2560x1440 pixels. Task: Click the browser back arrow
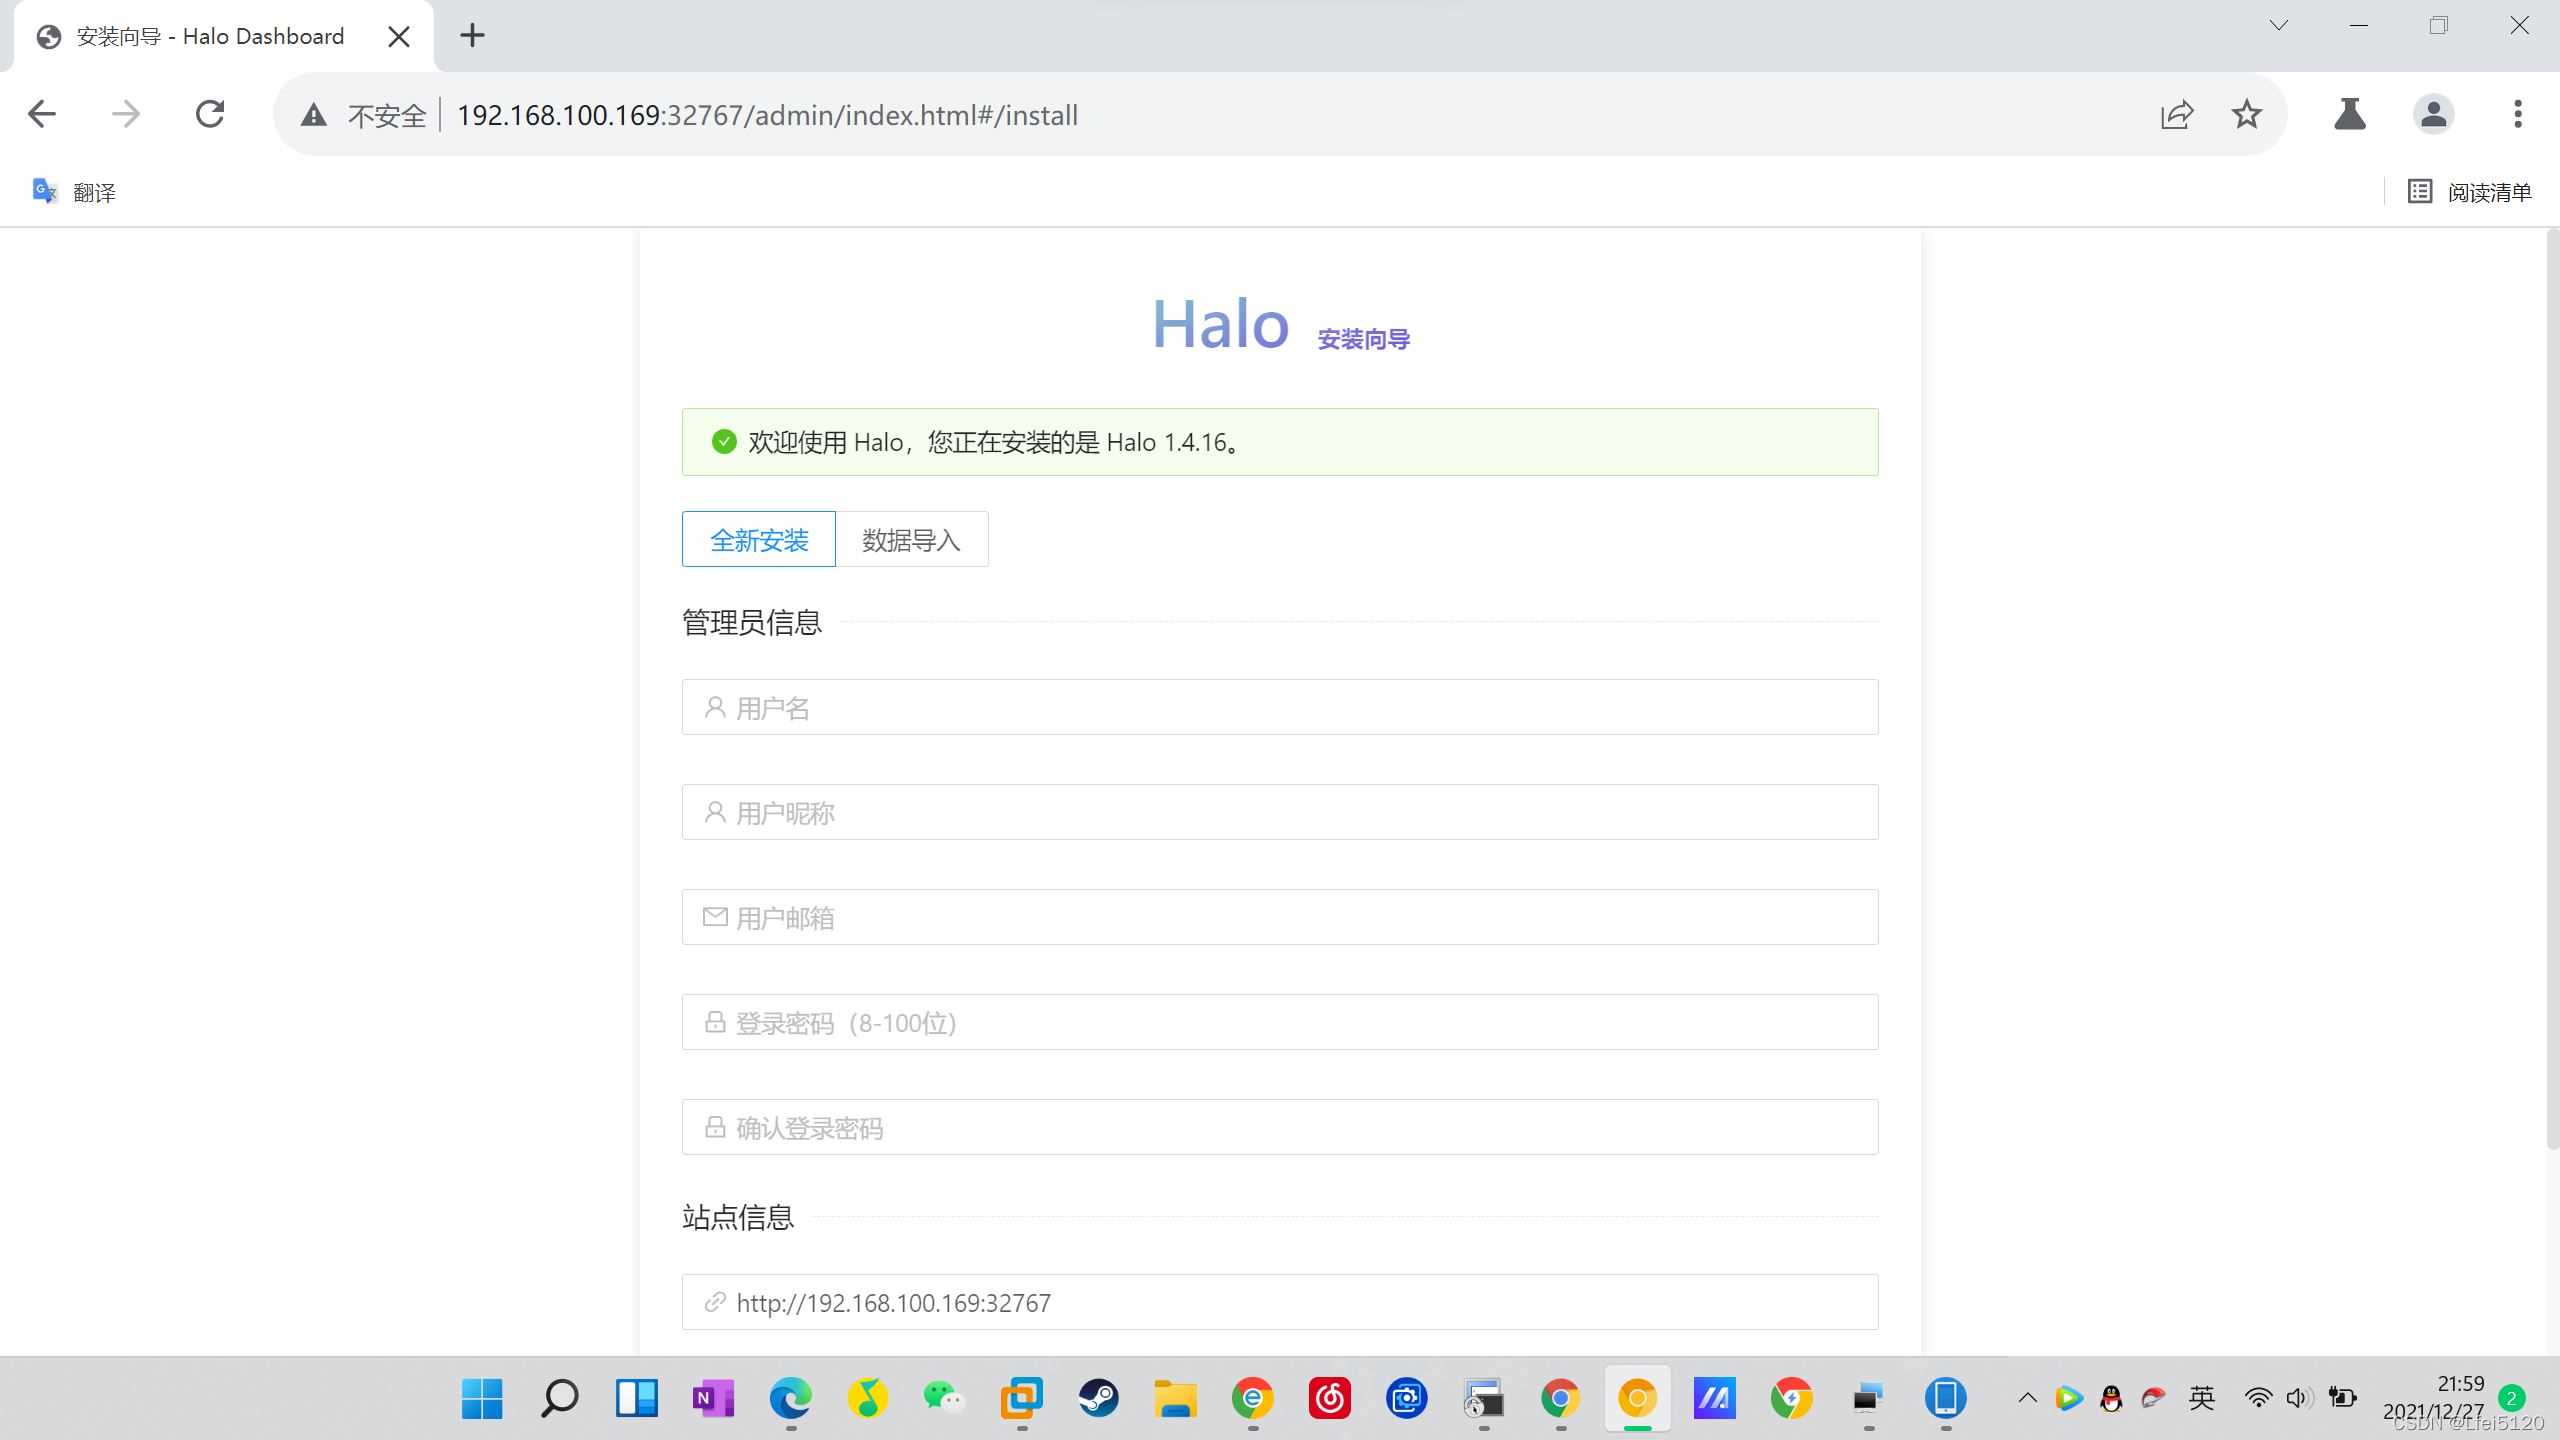pyautogui.click(x=42, y=114)
